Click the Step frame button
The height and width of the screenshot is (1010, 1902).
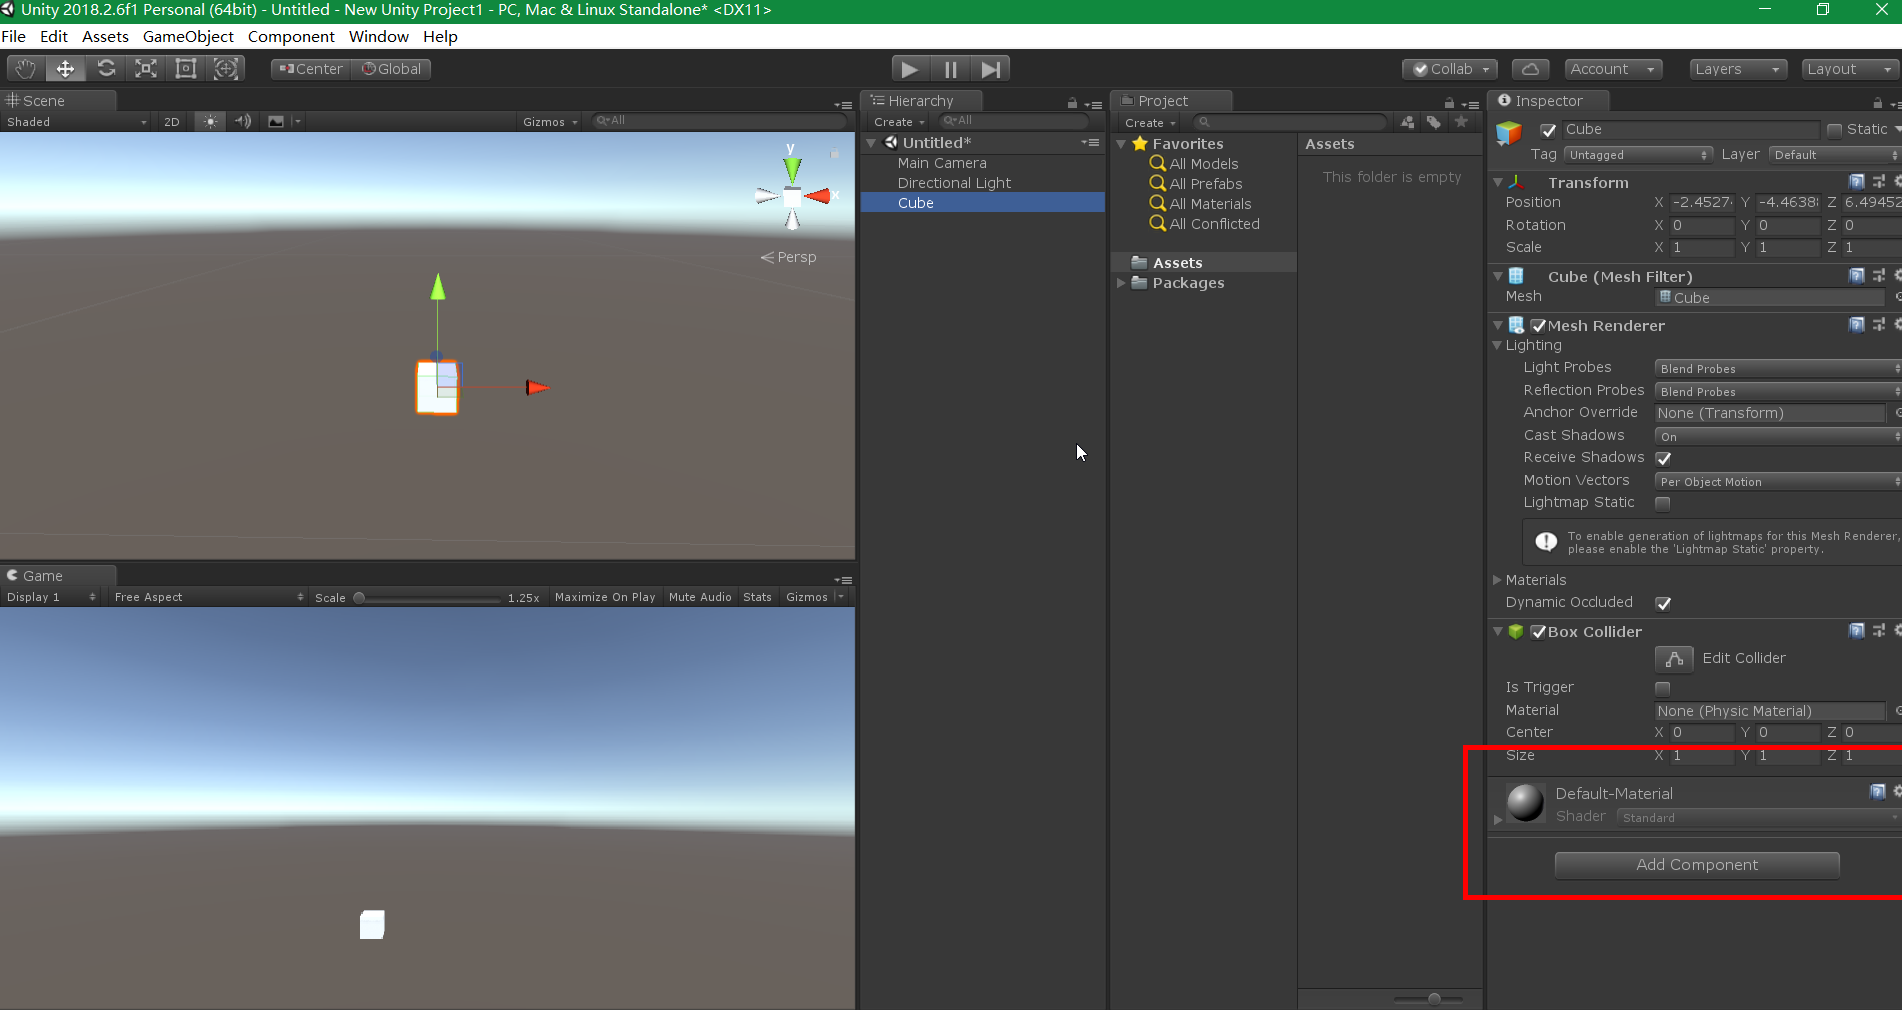pos(990,68)
